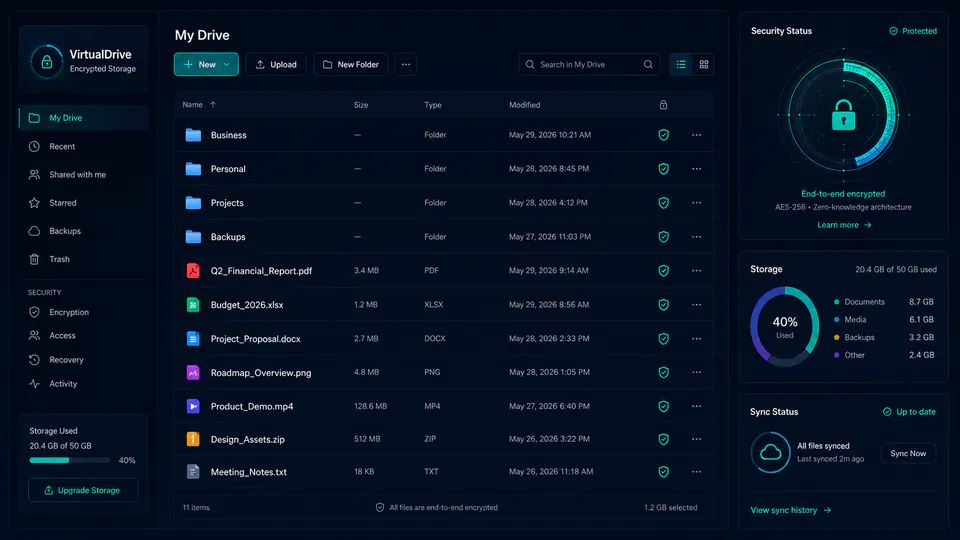Toggle Name column sort arrow
Viewport: 960px width, 540px height.
[213, 105]
